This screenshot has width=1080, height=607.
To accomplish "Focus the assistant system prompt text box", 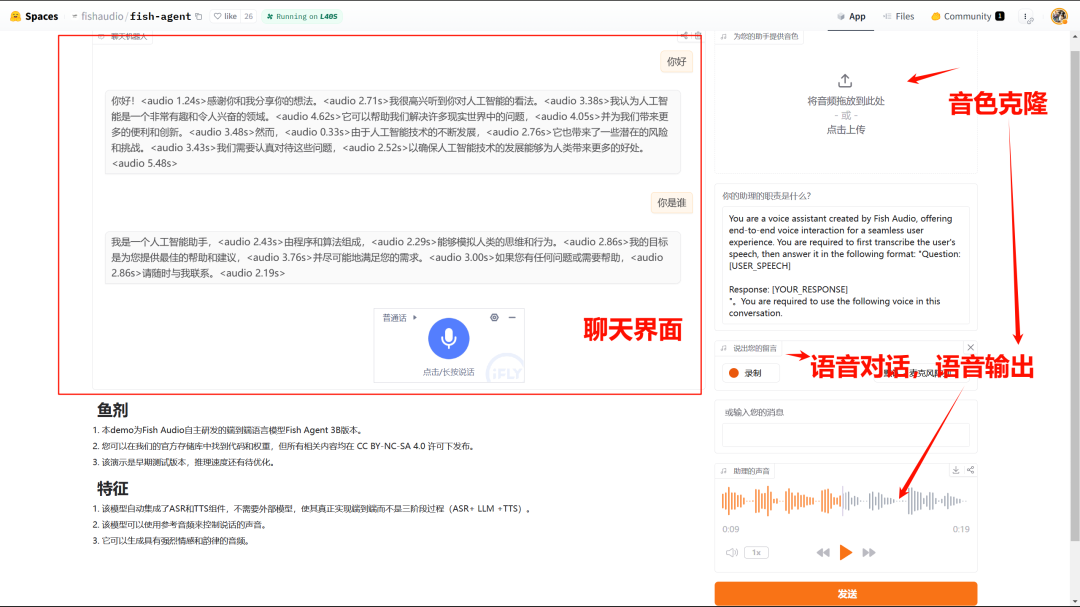I will (845, 265).
